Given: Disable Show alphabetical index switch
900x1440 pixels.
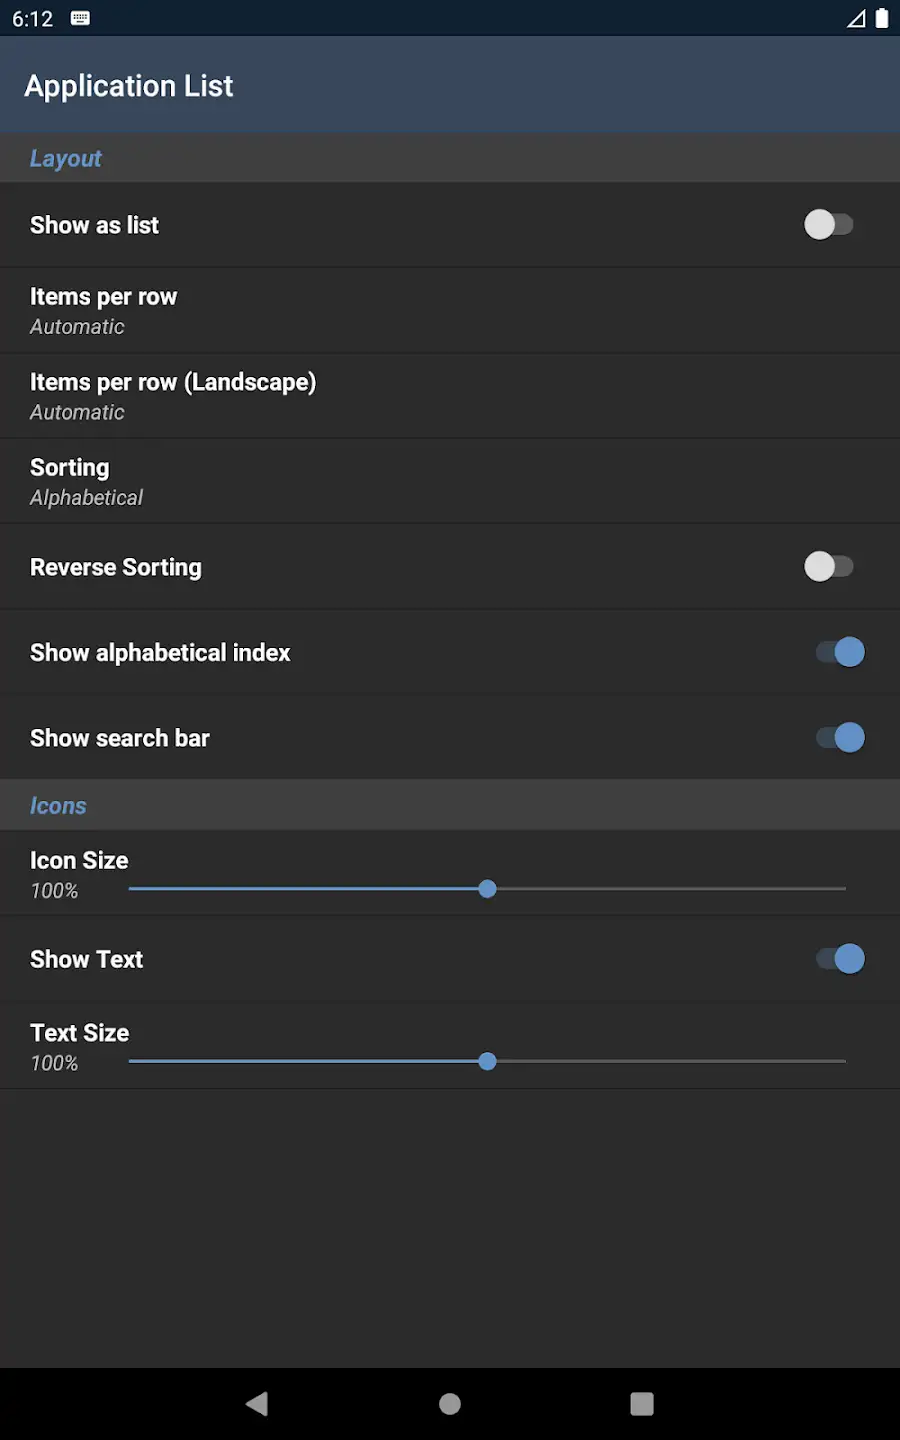Looking at the screenshot, I should point(840,652).
